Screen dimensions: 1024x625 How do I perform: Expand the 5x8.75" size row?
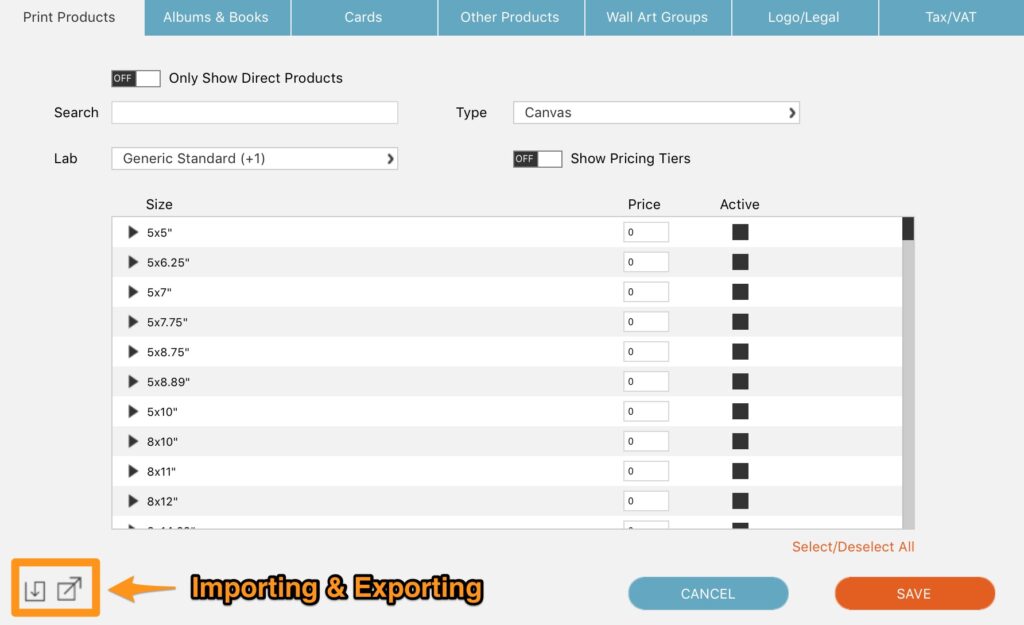coord(133,351)
